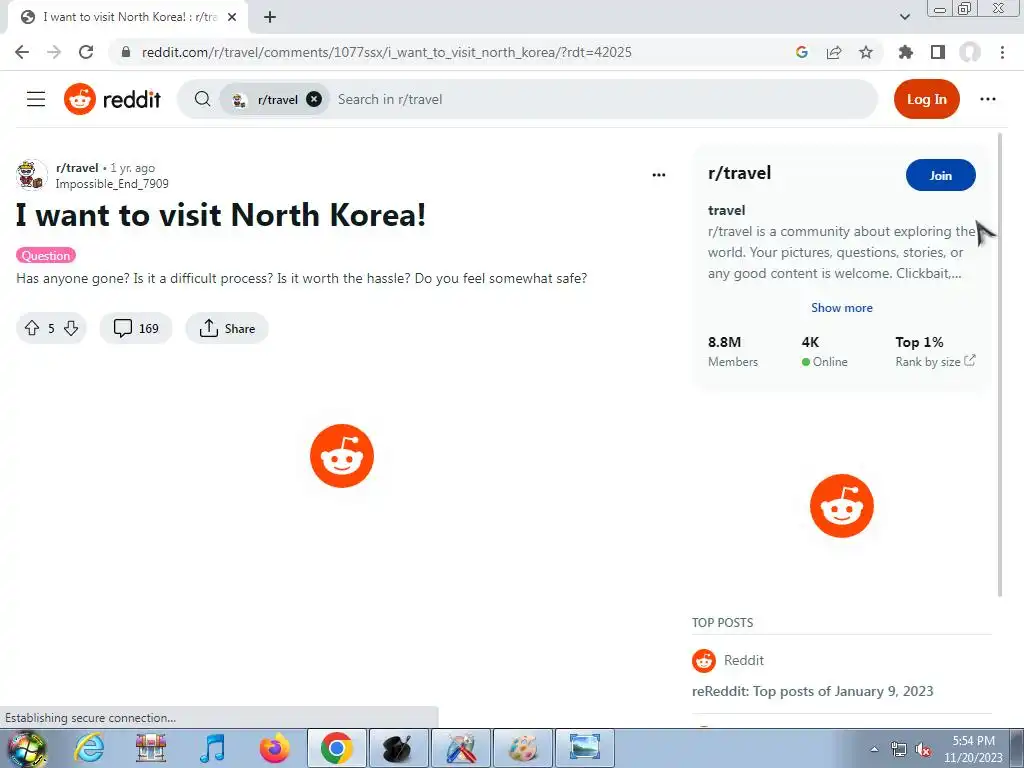The width and height of the screenshot is (1024, 768).
Task: Open the r/travel sidebar heading link
Action: click(x=739, y=173)
